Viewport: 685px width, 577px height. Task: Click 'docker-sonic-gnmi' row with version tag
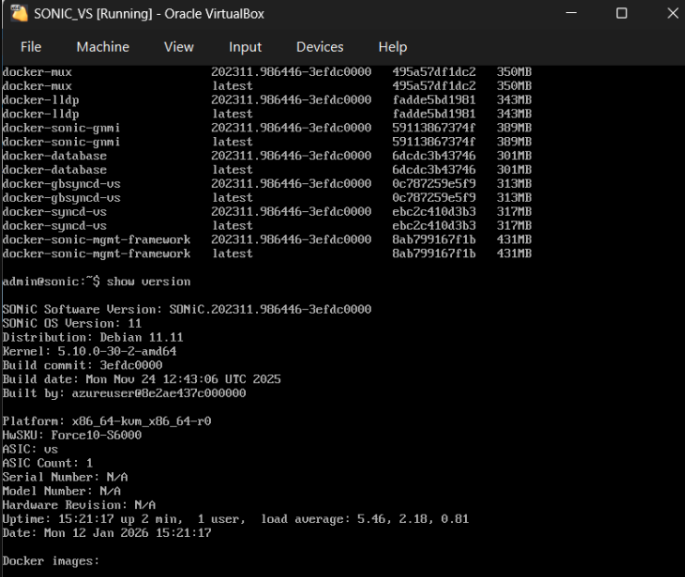[x=267, y=128]
